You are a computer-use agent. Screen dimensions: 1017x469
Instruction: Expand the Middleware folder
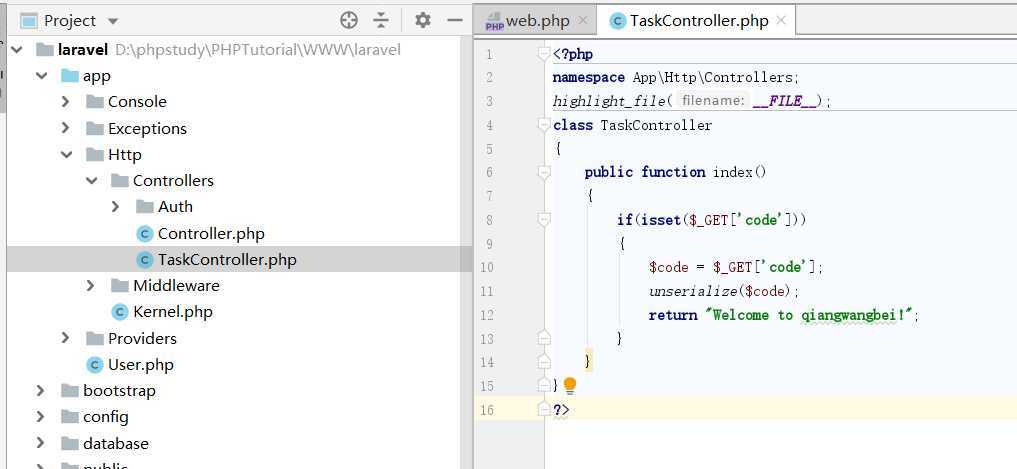point(91,285)
